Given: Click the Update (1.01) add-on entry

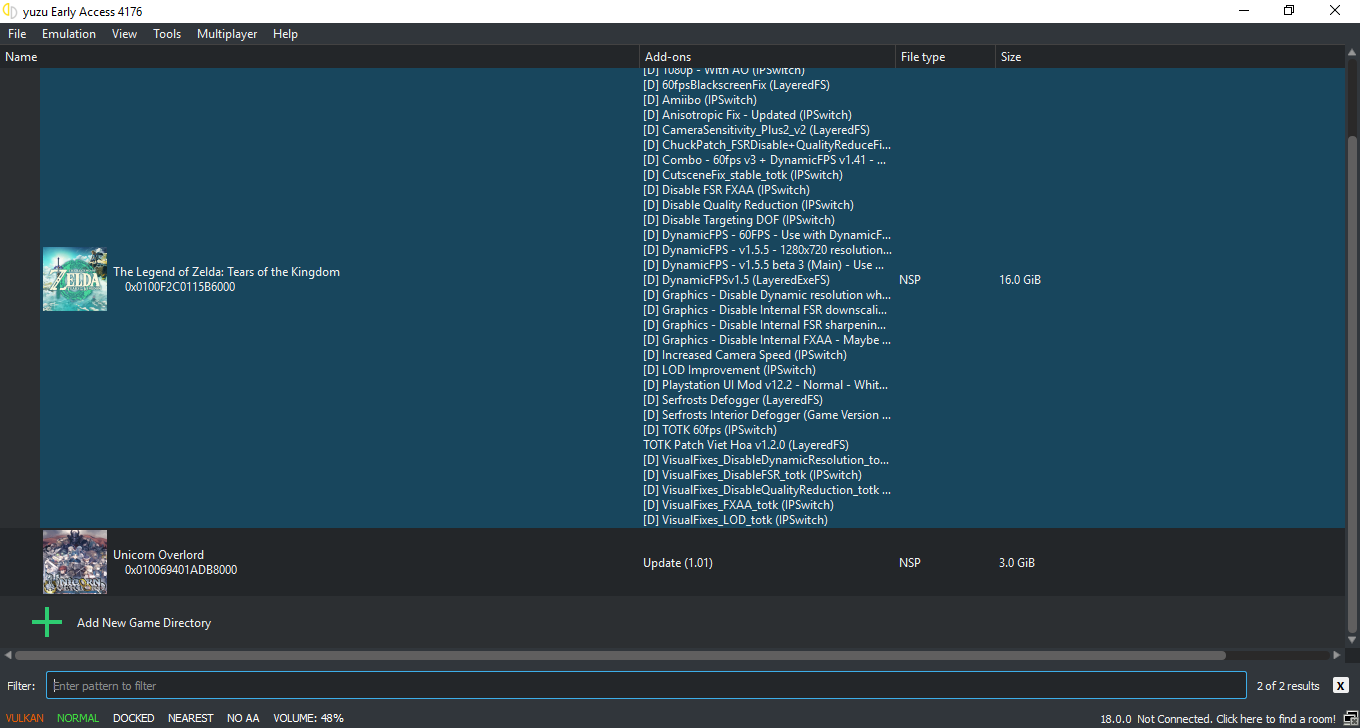Looking at the screenshot, I should [x=678, y=563].
